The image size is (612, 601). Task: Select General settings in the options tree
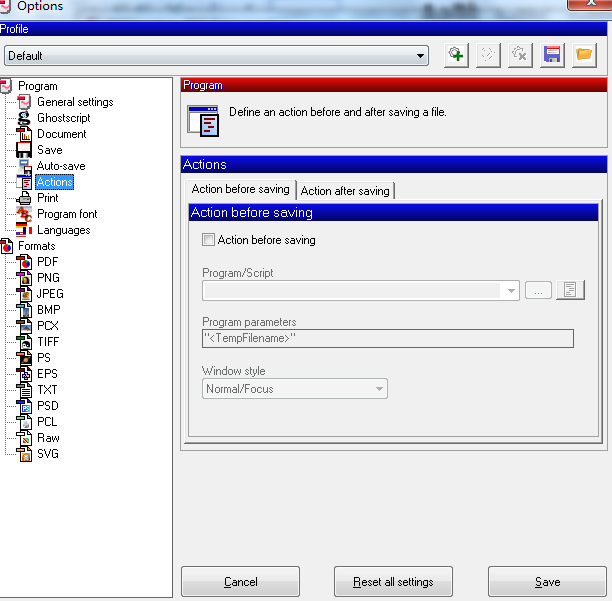[x=75, y=102]
